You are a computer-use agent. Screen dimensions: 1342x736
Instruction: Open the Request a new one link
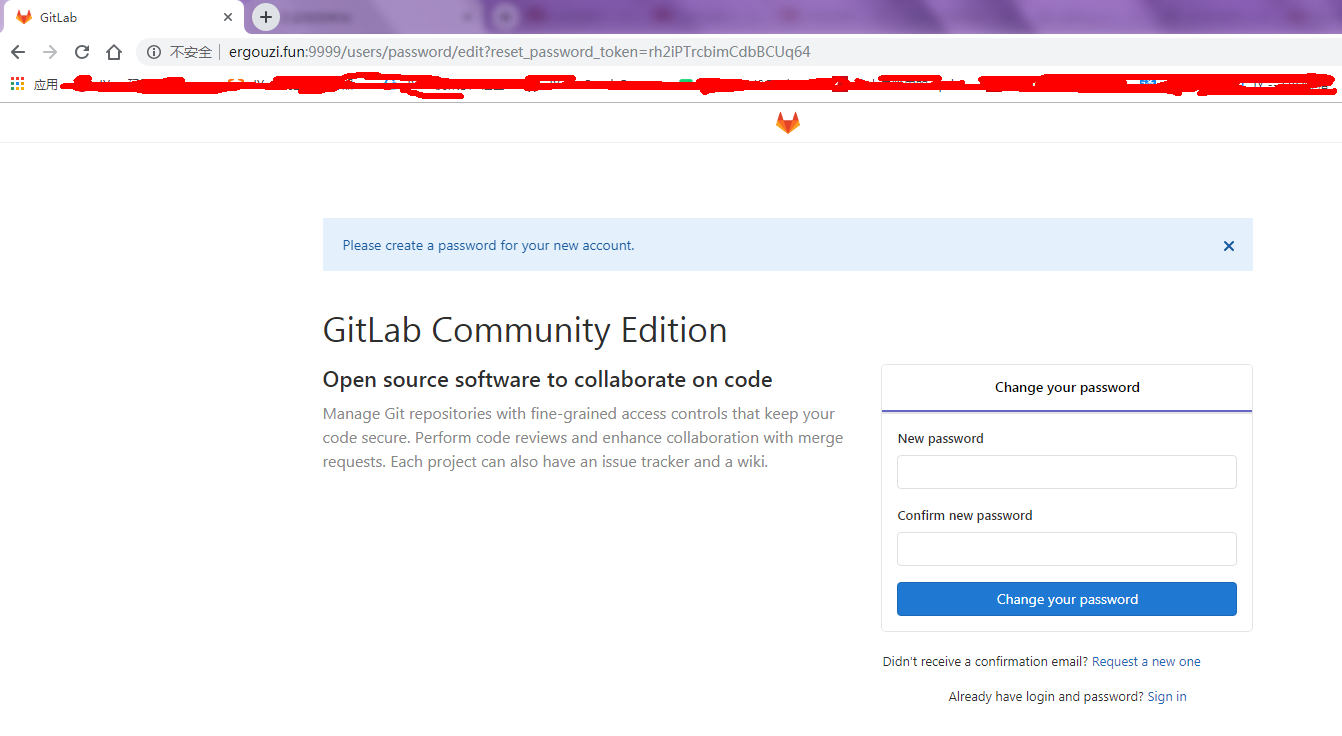(x=1146, y=662)
